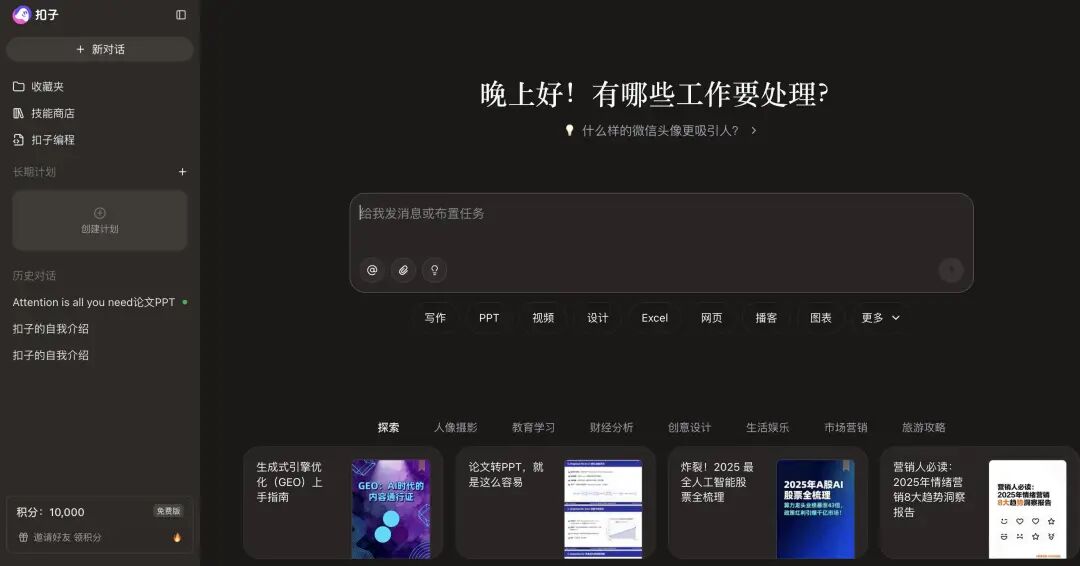
Task: Select the 播客 task chip
Action: (766, 317)
